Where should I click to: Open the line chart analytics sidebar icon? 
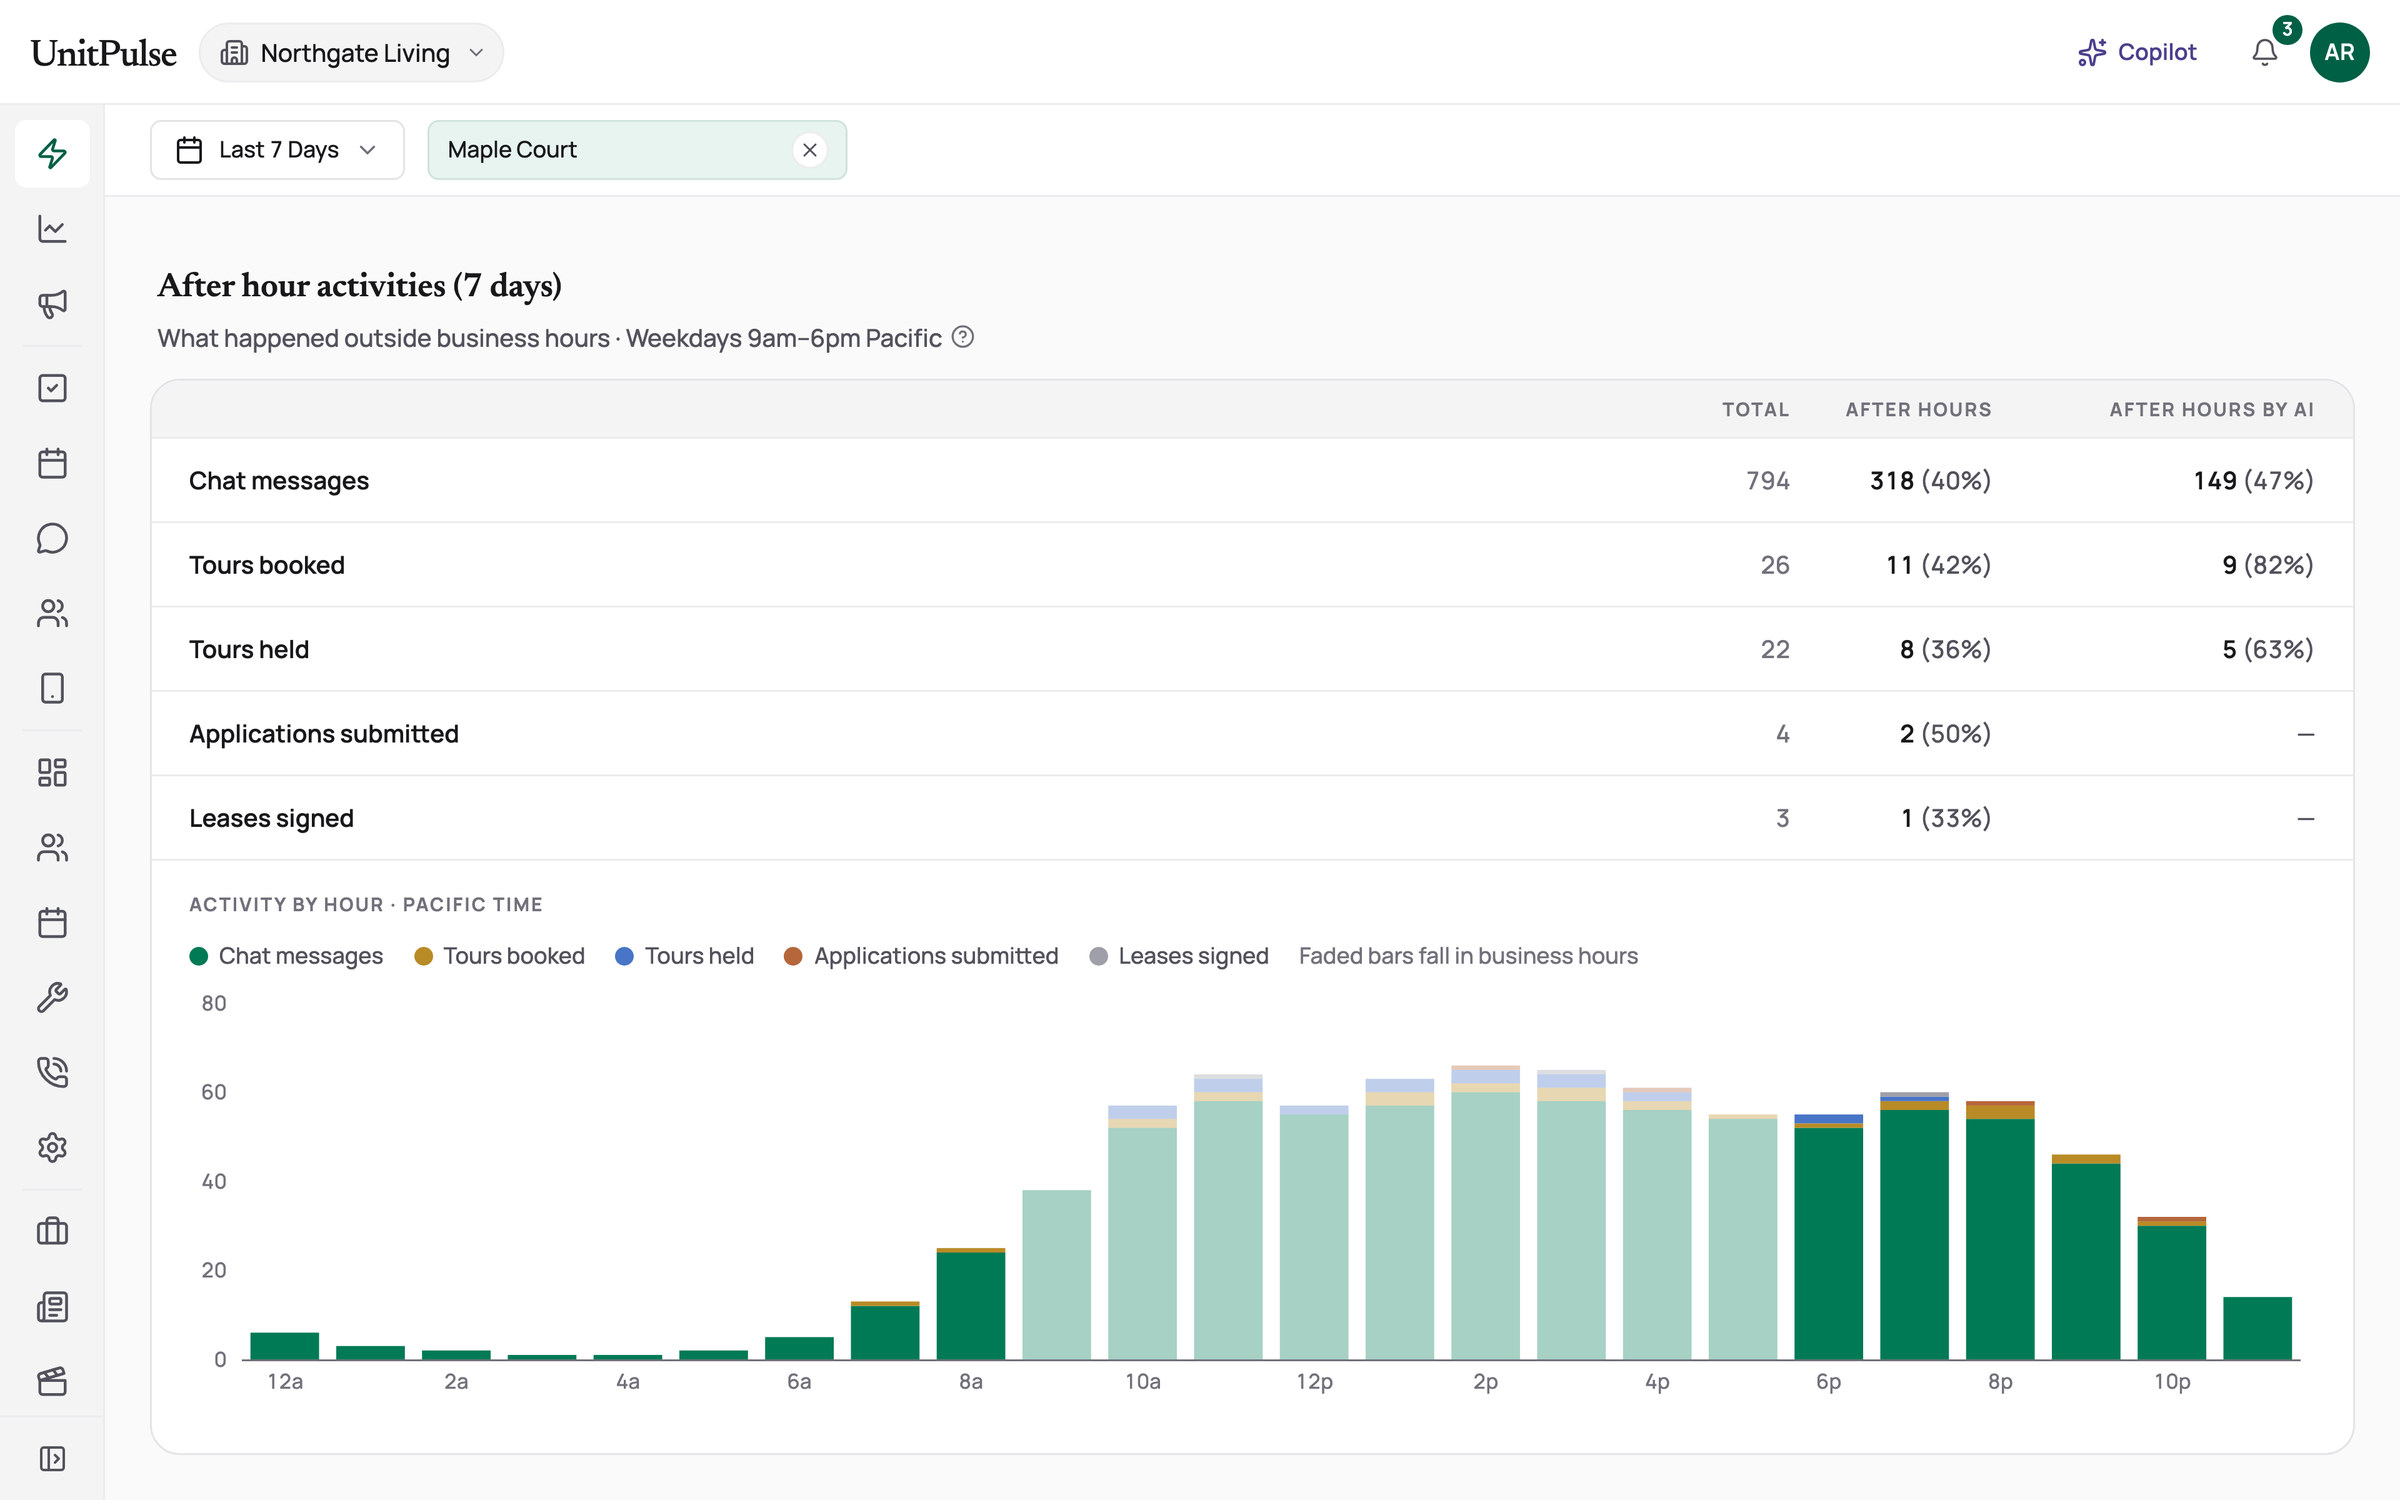(52, 229)
